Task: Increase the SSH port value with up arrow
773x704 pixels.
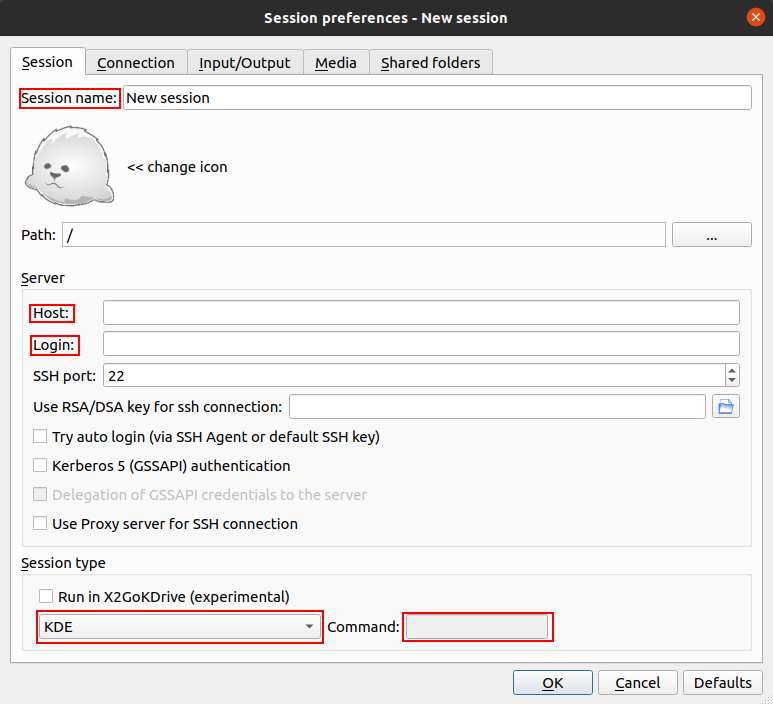Action: tap(732, 370)
